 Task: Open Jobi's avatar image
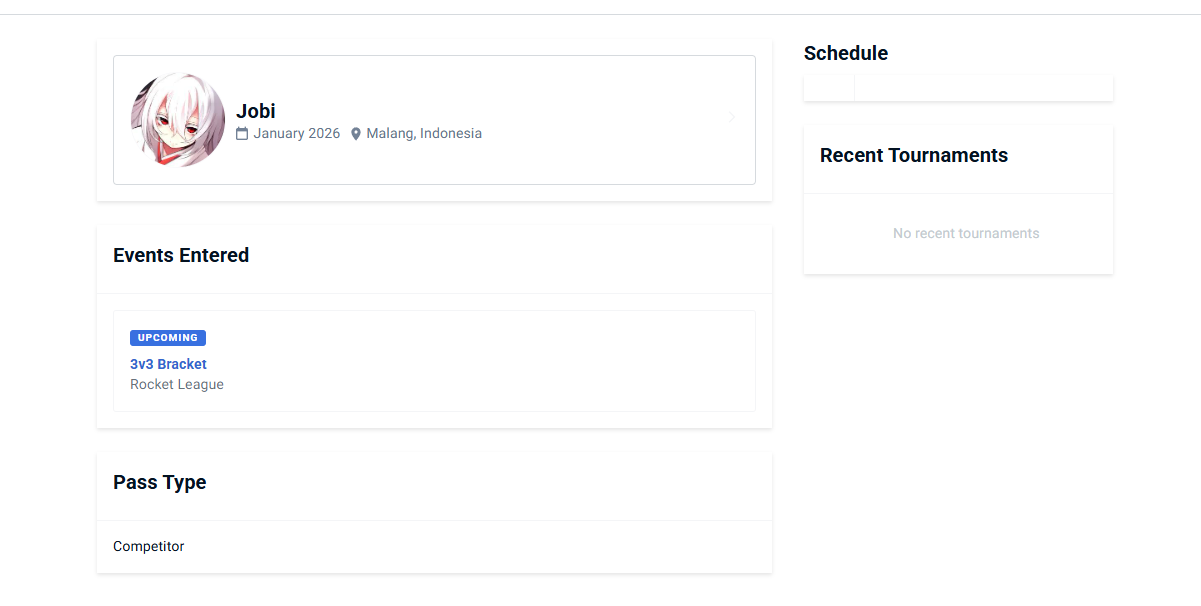click(x=178, y=120)
